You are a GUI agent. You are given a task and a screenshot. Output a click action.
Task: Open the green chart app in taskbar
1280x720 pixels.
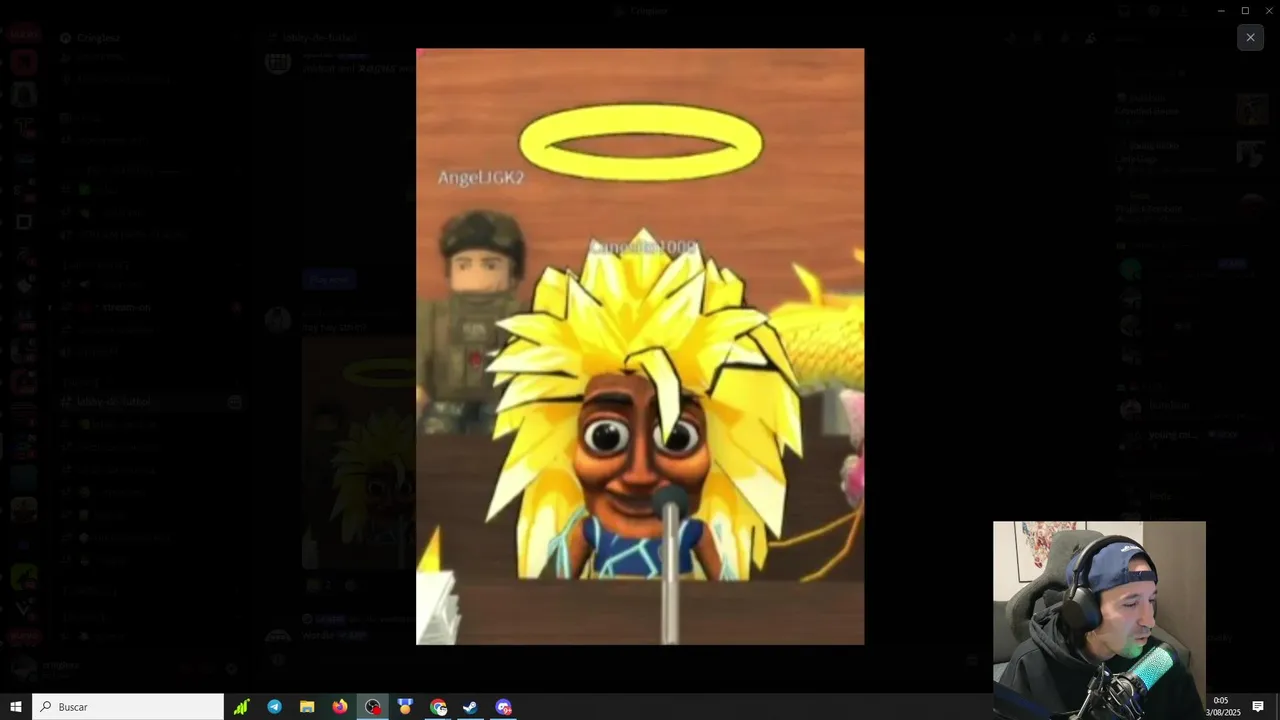(x=241, y=707)
